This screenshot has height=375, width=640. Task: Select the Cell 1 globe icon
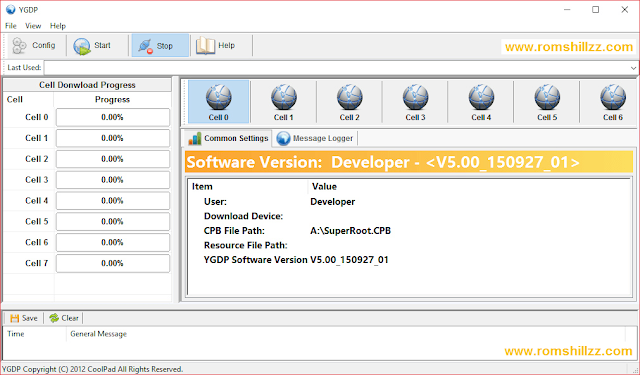[x=283, y=102]
